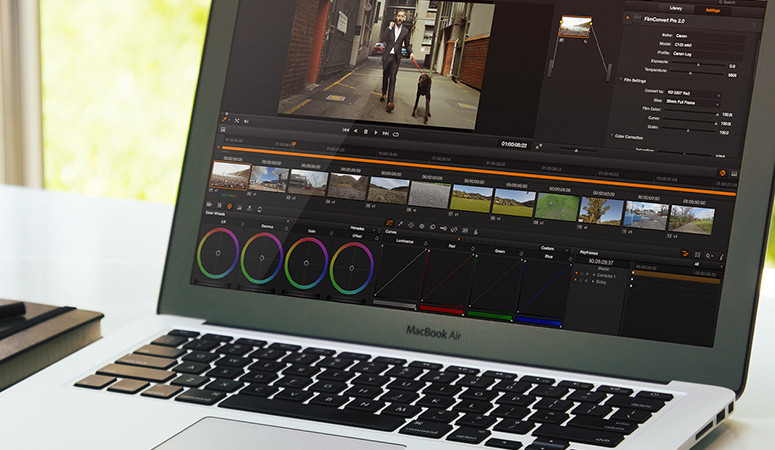
Task: Open the Profile dropdown (Canon Log)
Action: click(x=708, y=54)
